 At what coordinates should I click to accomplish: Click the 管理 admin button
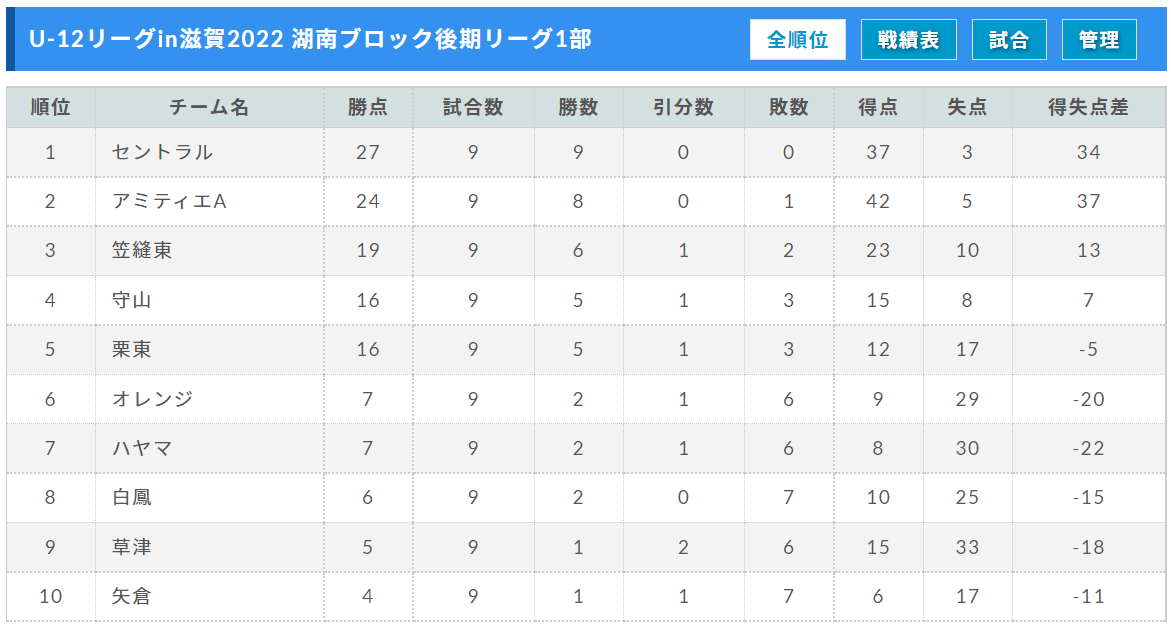1099,40
